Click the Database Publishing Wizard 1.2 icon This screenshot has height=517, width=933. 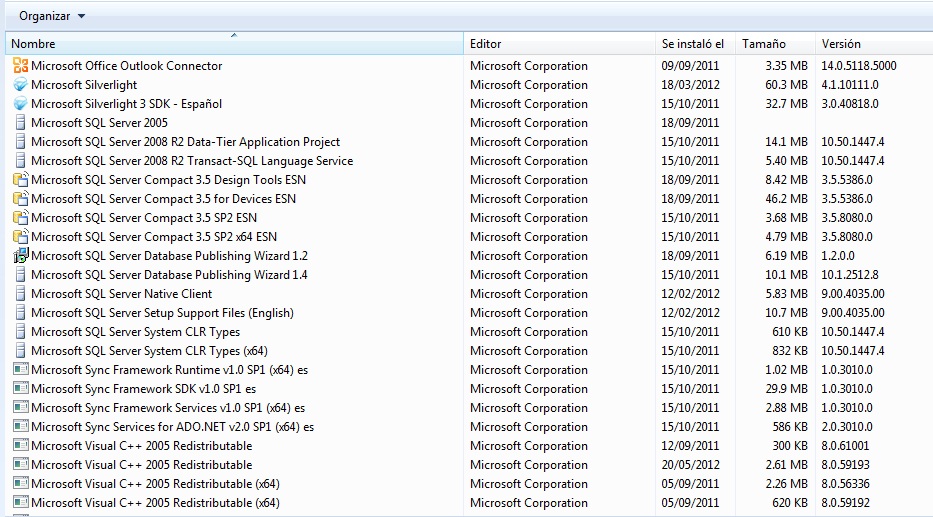click(x=21, y=256)
